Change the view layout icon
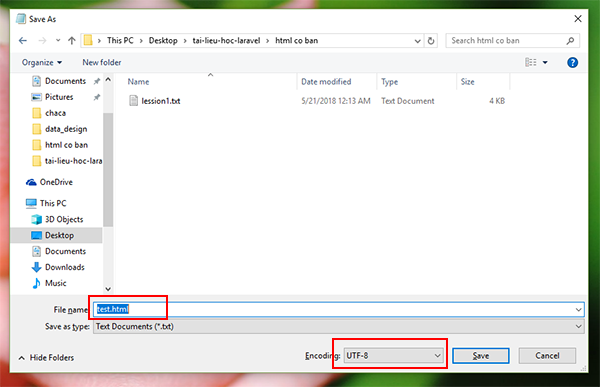Viewport: 600px width, 387px height. (530, 62)
